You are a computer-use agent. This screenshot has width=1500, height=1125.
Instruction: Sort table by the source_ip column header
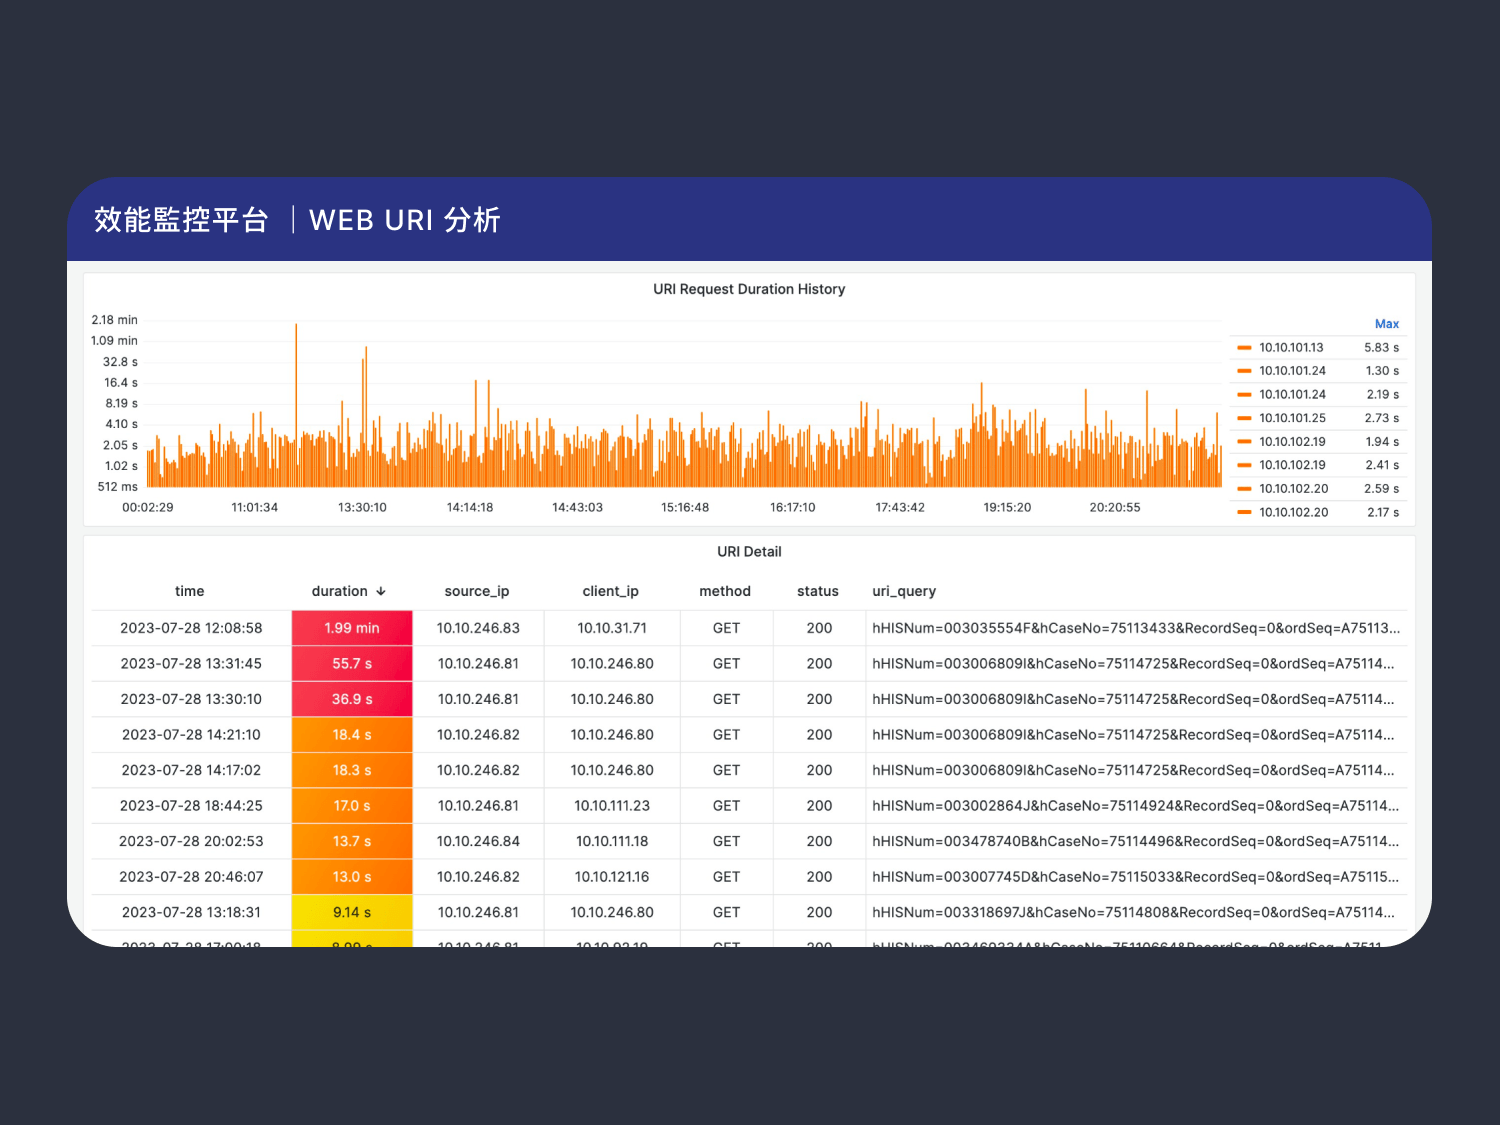(476, 592)
